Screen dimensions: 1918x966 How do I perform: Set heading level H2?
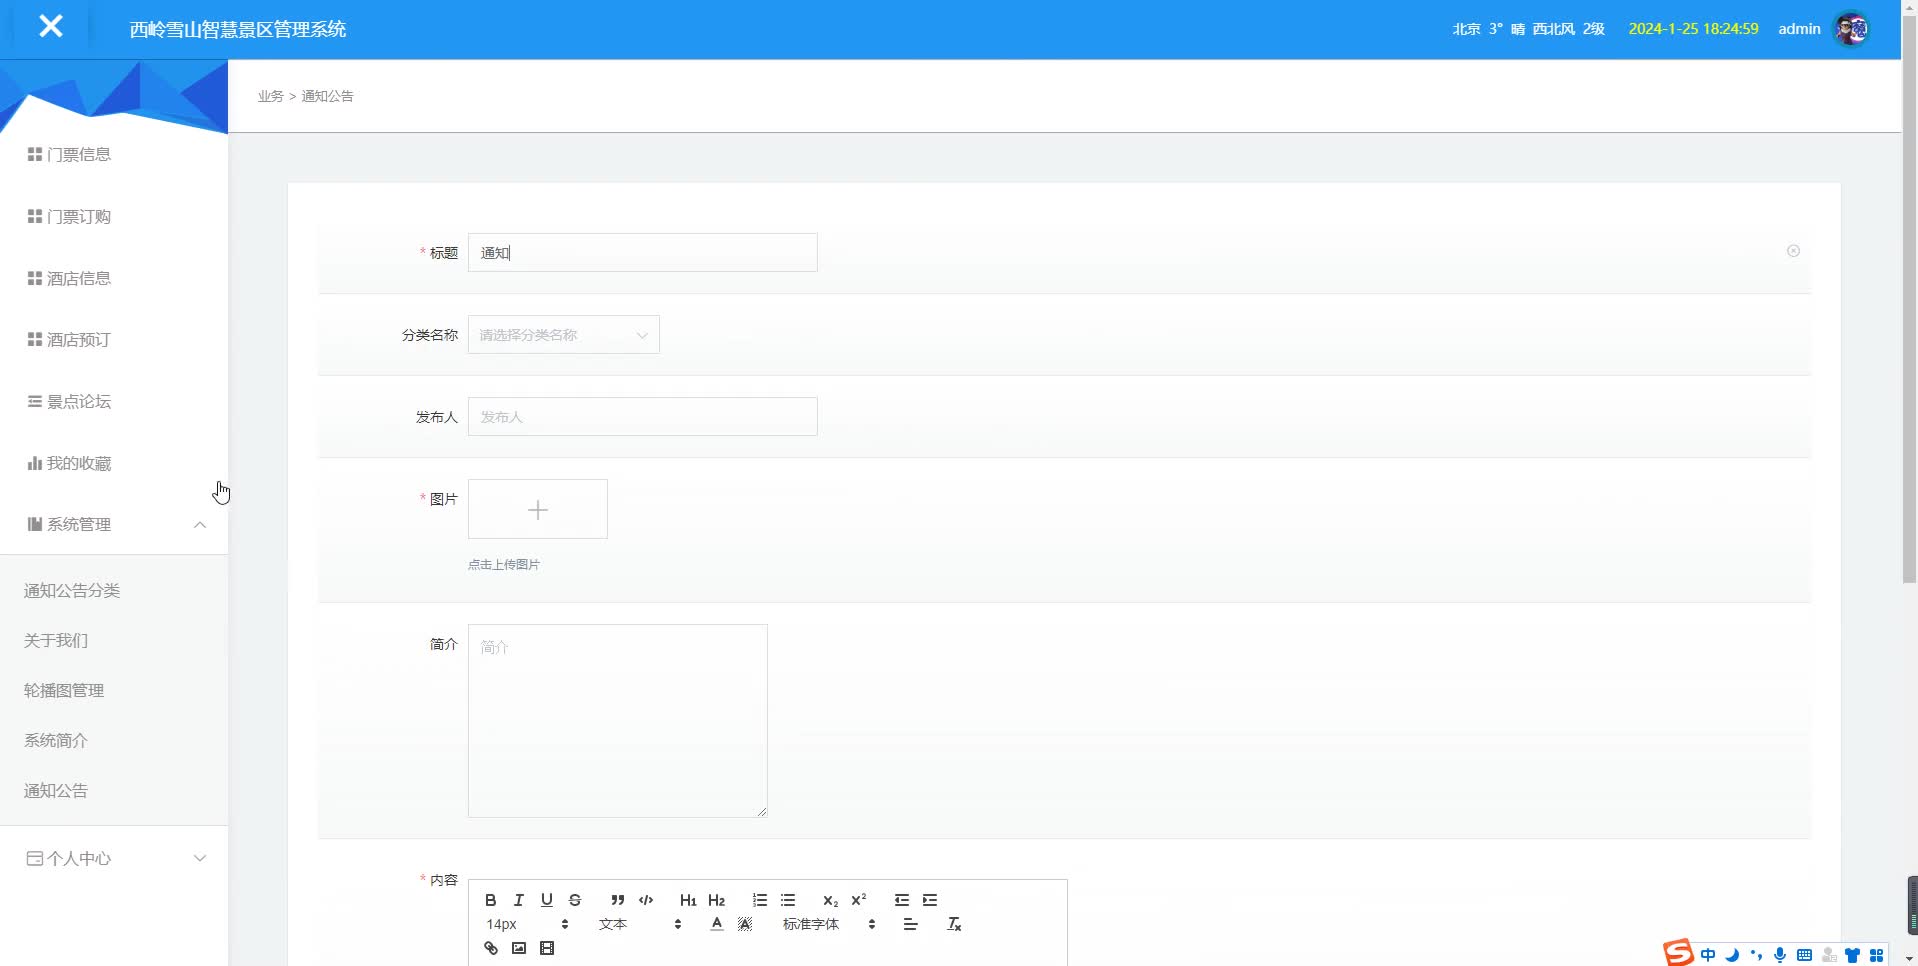tap(717, 900)
